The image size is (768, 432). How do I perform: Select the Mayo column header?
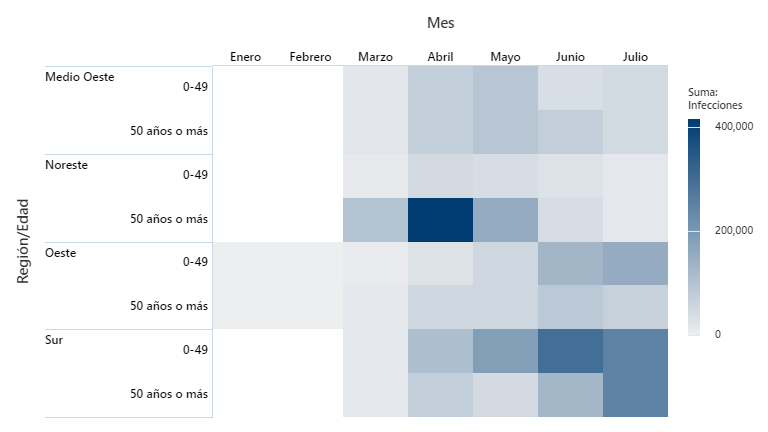pos(505,57)
